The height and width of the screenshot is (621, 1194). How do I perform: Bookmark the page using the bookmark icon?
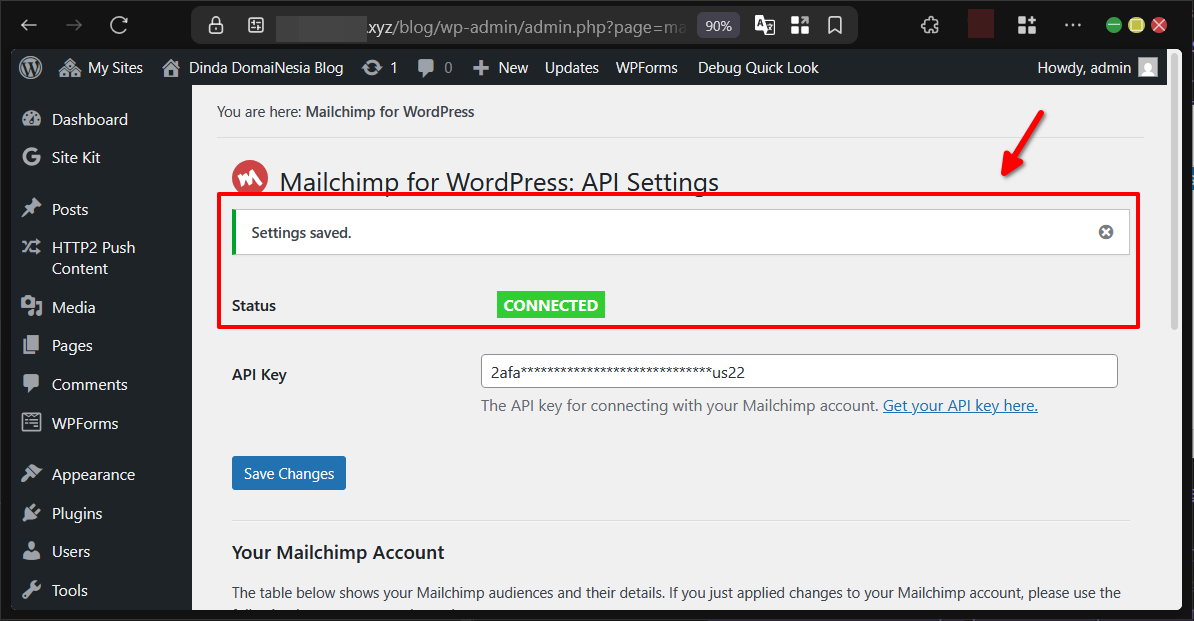coord(835,24)
